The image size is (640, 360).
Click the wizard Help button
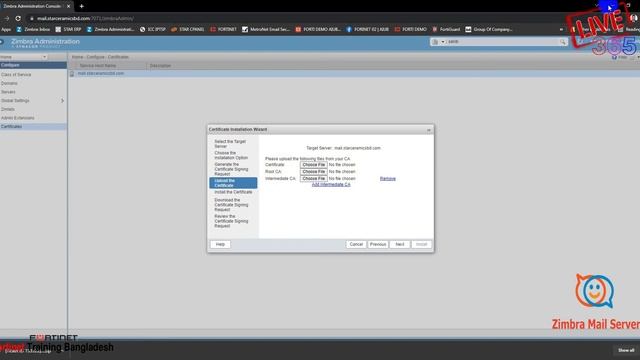pyautogui.click(x=220, y=244)
